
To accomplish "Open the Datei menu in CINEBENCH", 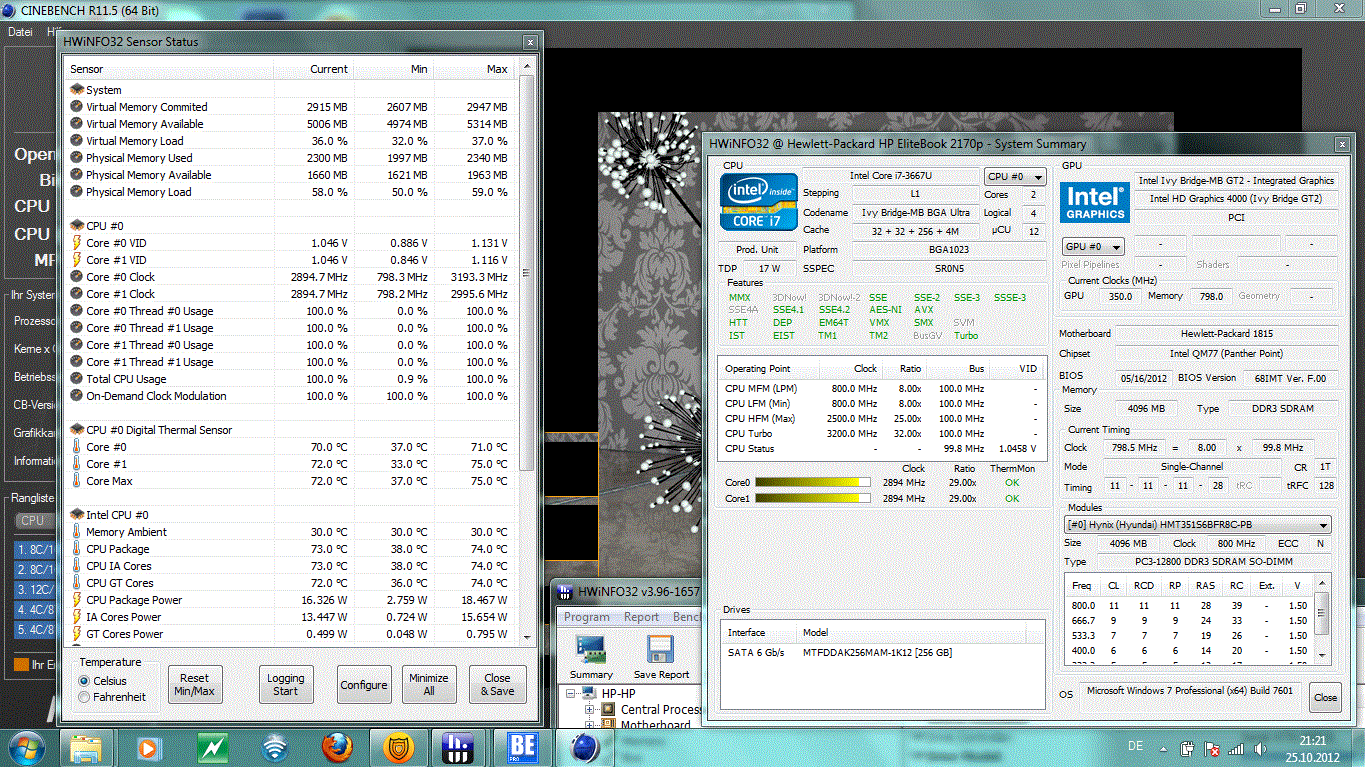I will (x=20, y=32).
